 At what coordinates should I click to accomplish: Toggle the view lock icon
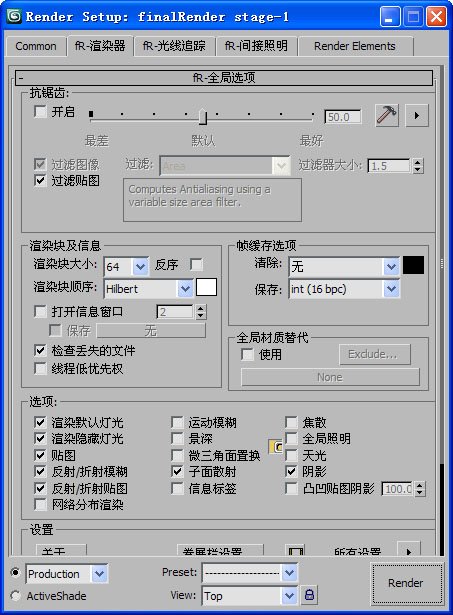tap(309, 595)
